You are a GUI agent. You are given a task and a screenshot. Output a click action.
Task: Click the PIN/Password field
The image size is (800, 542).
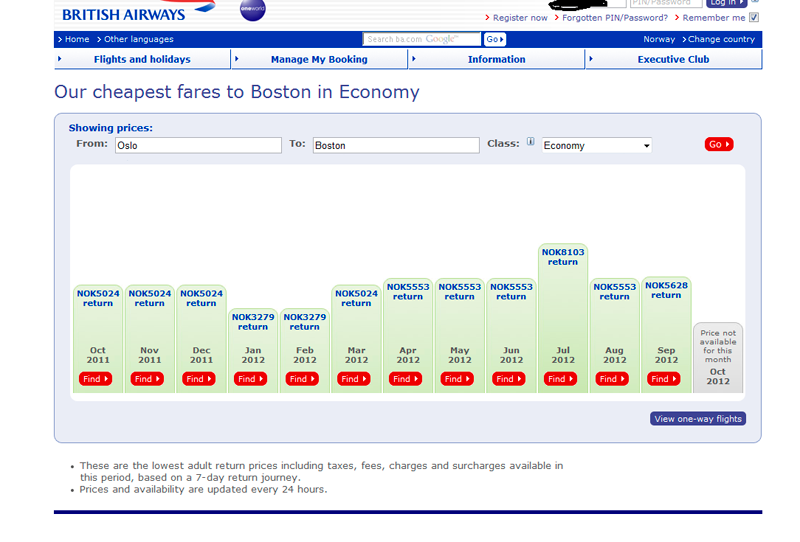[x=666, y=3]
